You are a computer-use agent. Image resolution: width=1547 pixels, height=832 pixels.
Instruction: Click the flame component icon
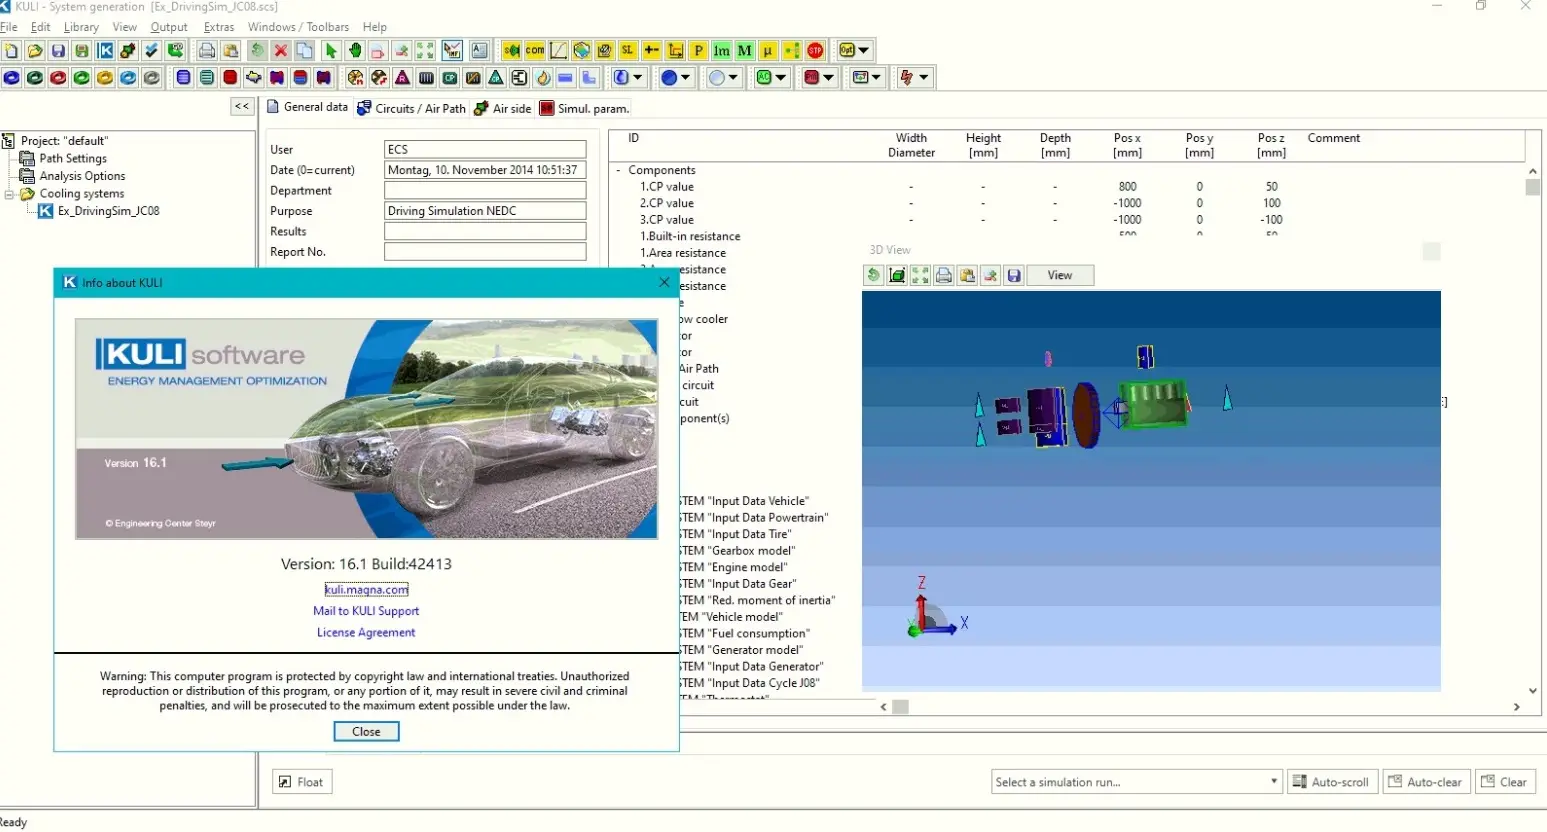[x=543, y=77]
